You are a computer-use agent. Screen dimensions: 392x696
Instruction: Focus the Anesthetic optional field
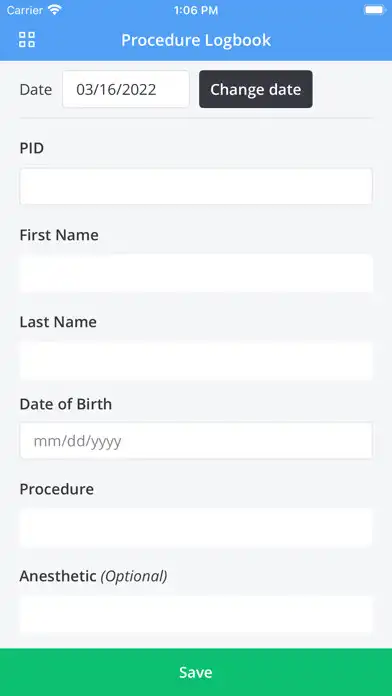(x=196, y=614)
